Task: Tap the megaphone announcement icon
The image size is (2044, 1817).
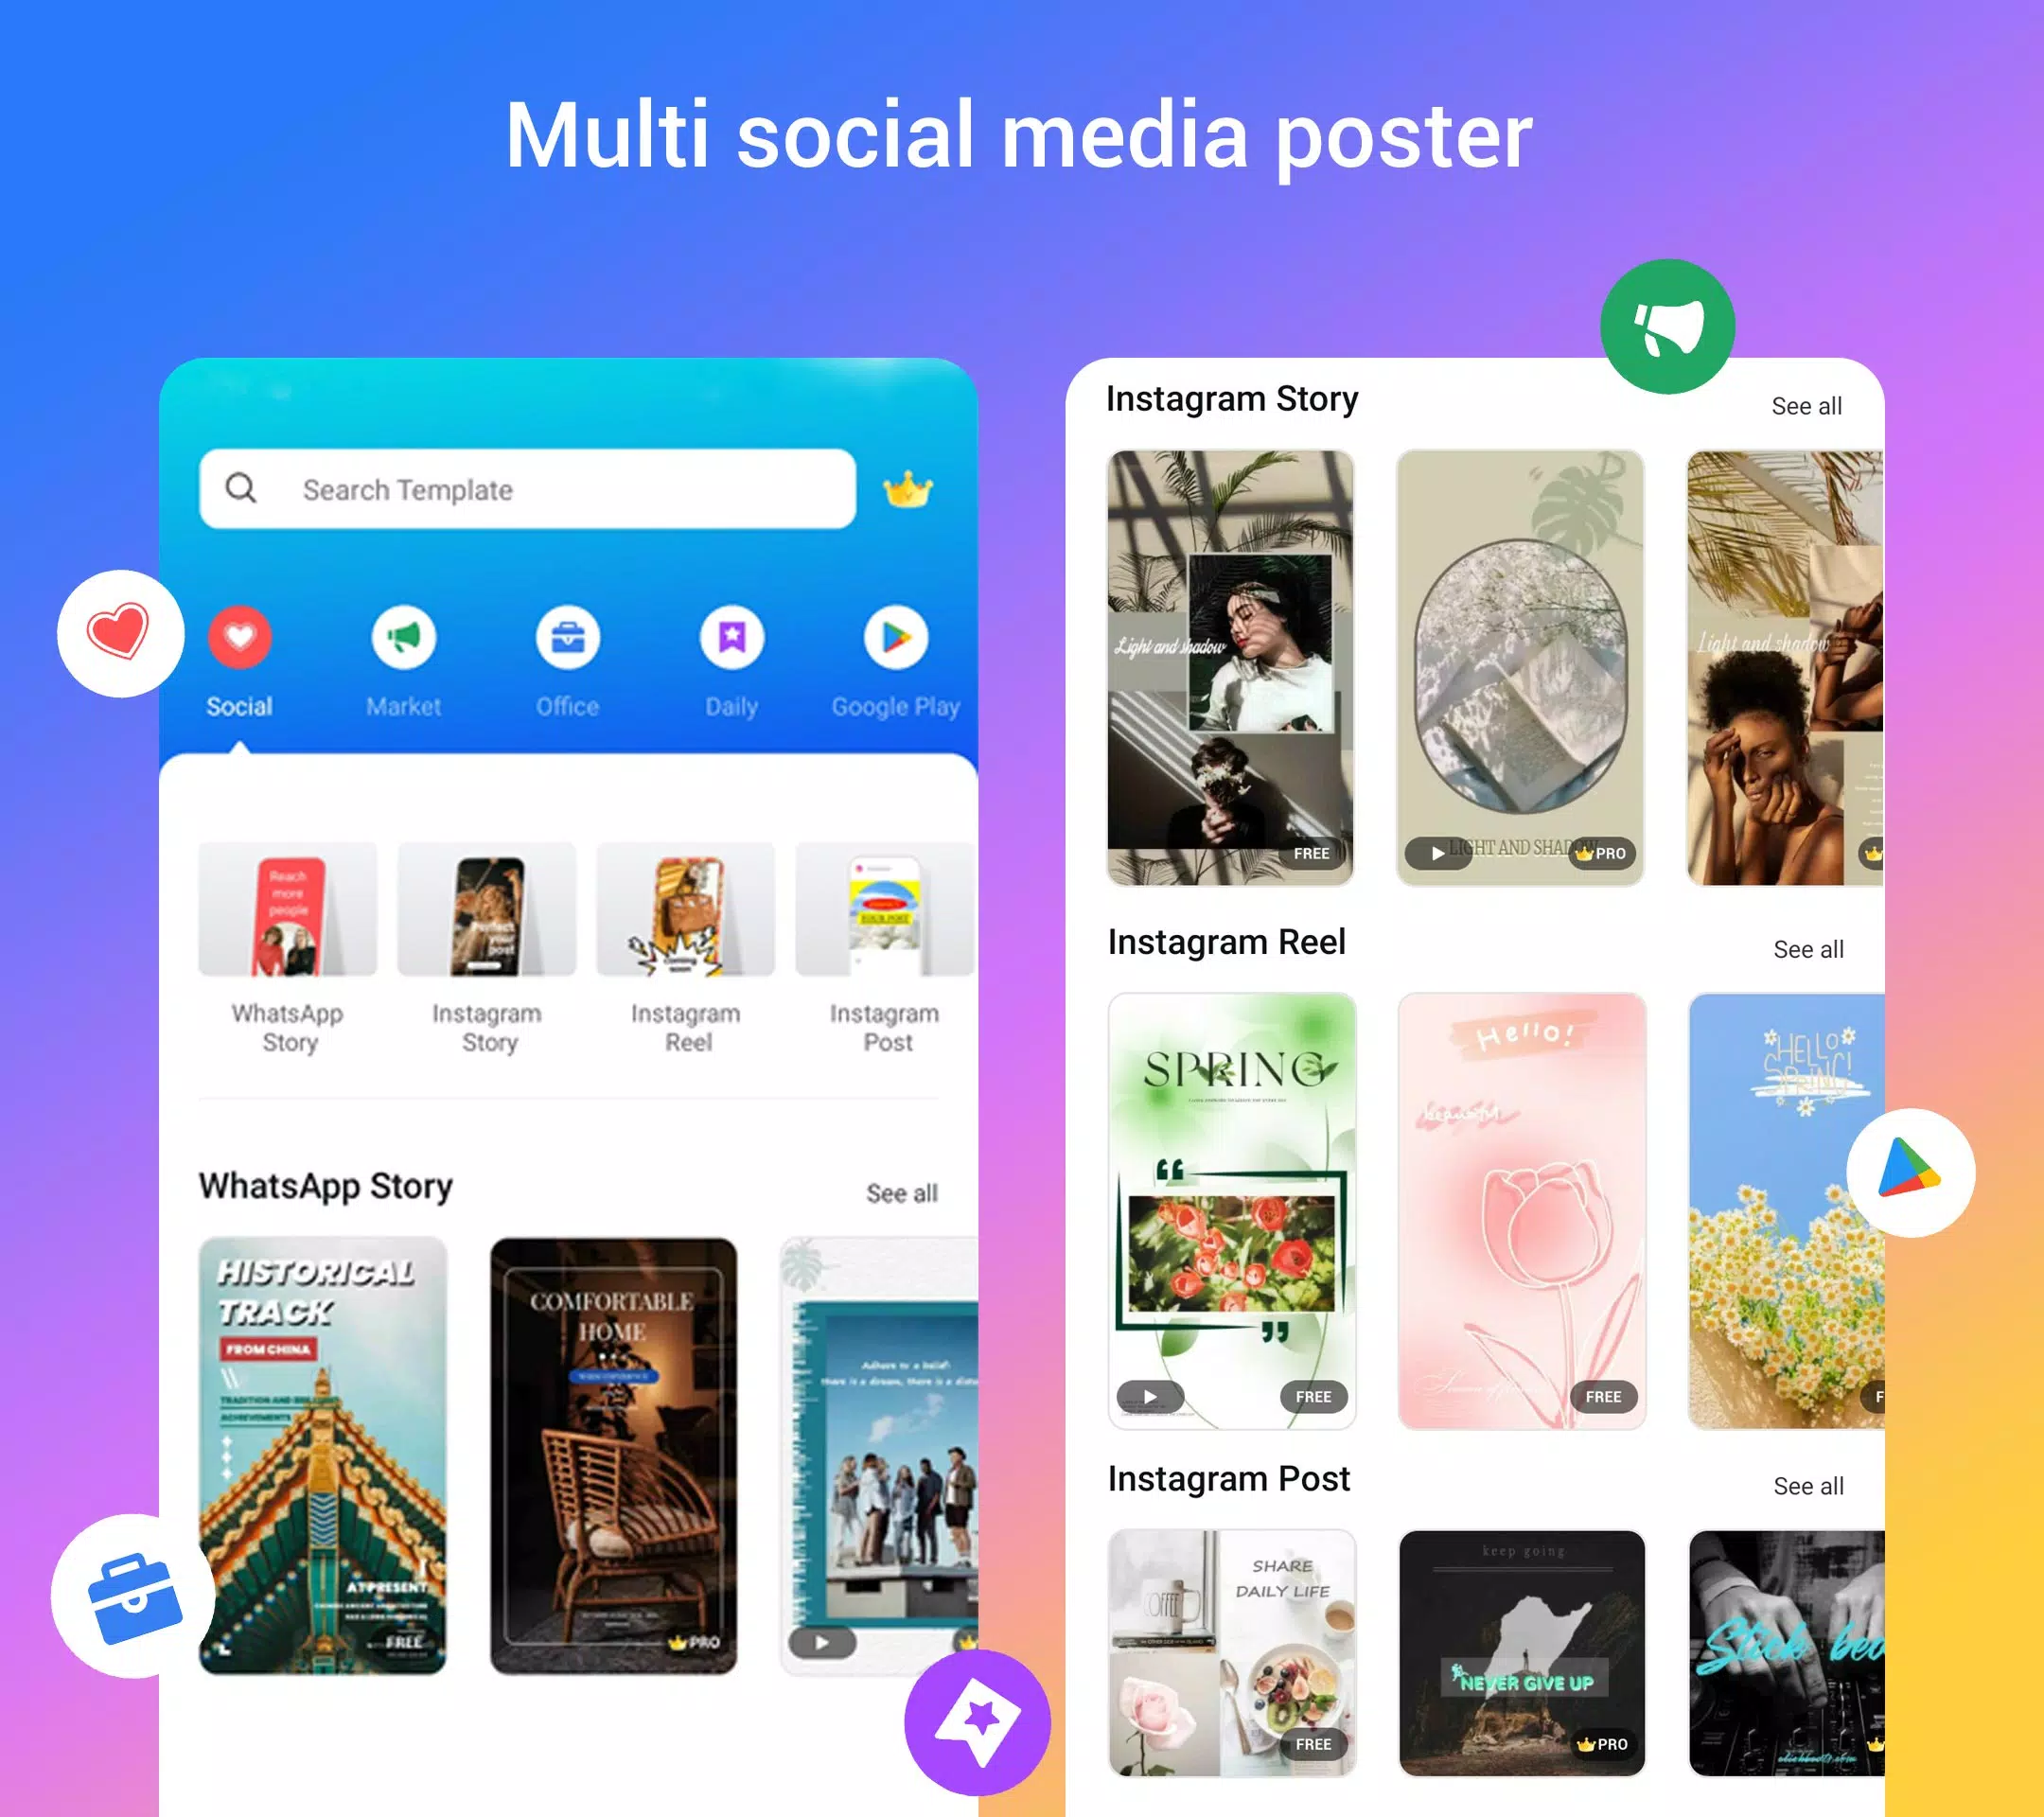Action: [x=1667, y=326]
